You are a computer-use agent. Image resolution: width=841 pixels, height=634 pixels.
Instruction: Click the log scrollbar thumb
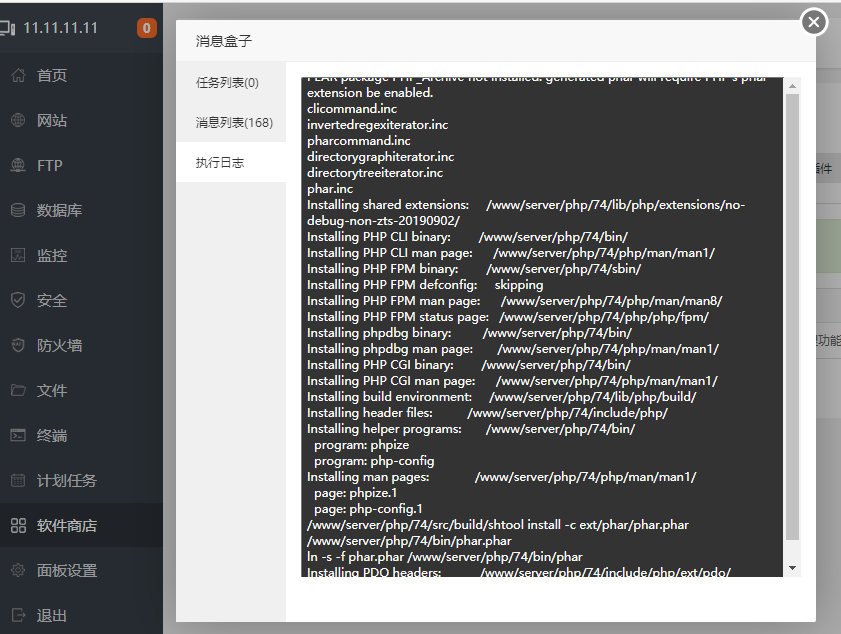(x=792, y=317)
